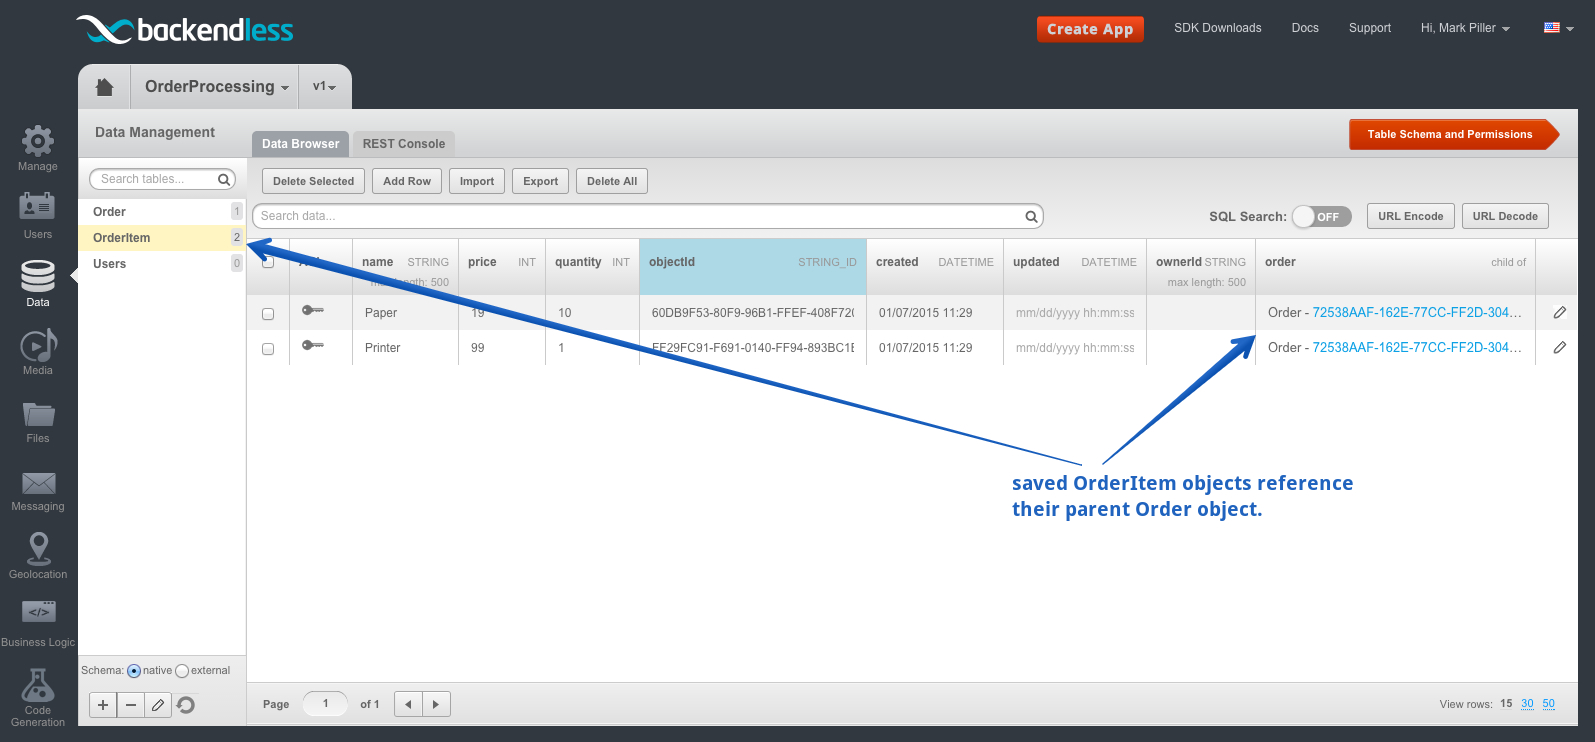Image resolution: width=1595 pixels, height=742 pixels.
Task: Click the Import button
Action: tap(477, 181)
